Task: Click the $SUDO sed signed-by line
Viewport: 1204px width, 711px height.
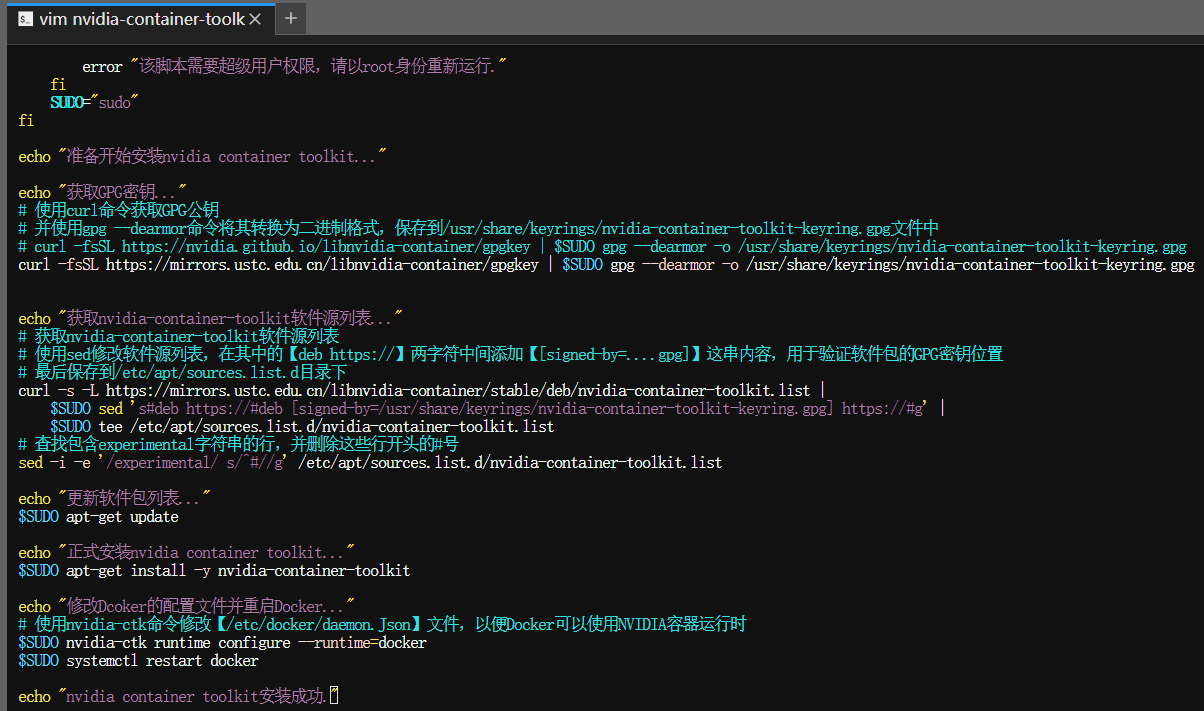Action: tap(498, 408)
